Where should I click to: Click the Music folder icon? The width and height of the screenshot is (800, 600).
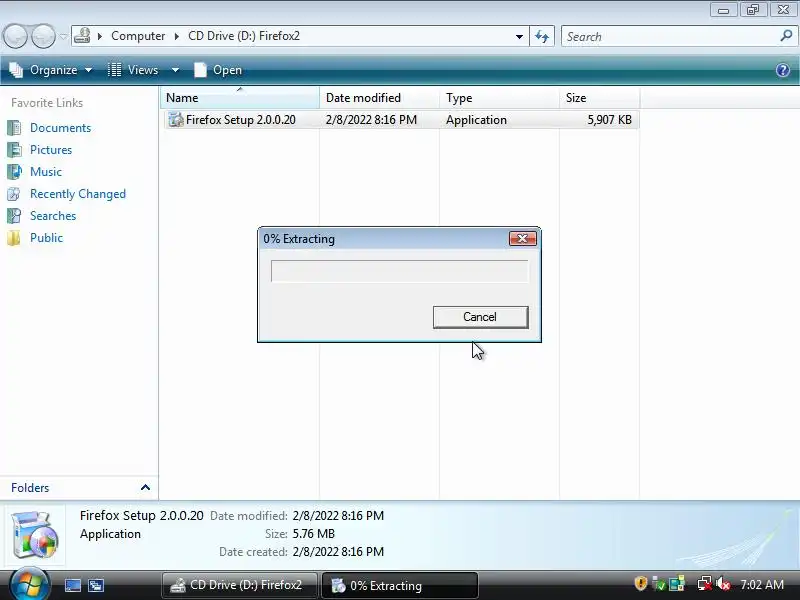[14, 171]
